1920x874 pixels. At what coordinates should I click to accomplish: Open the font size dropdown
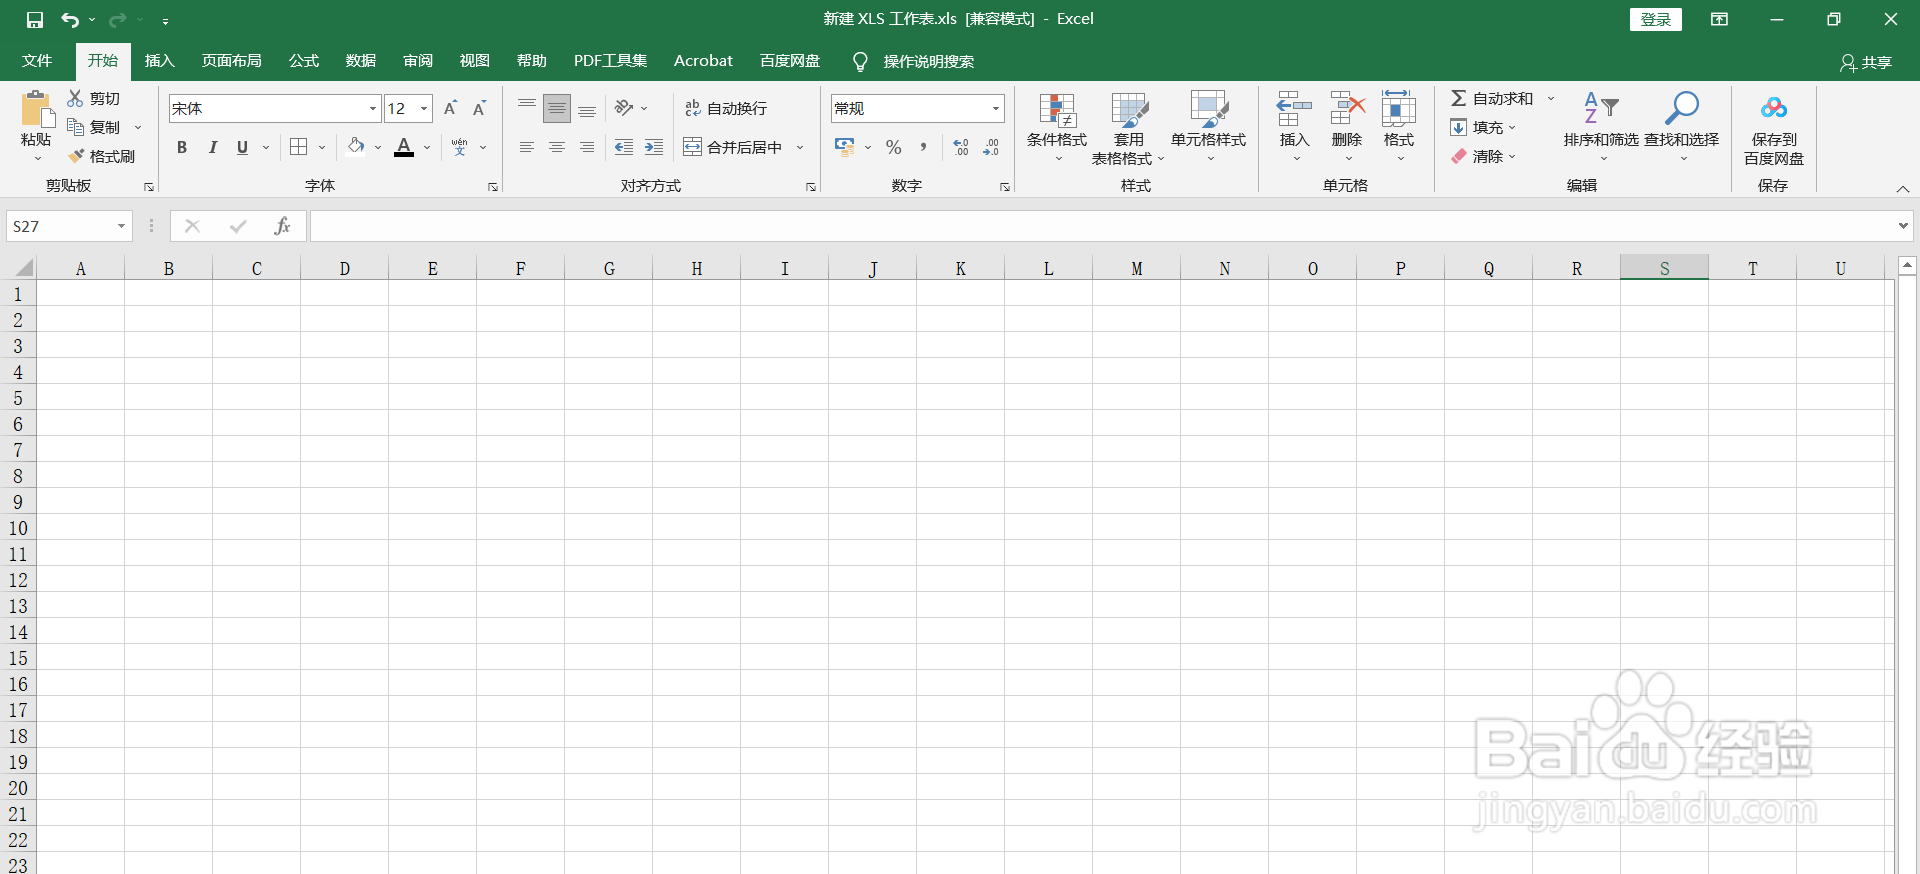(x=425, y=108)
